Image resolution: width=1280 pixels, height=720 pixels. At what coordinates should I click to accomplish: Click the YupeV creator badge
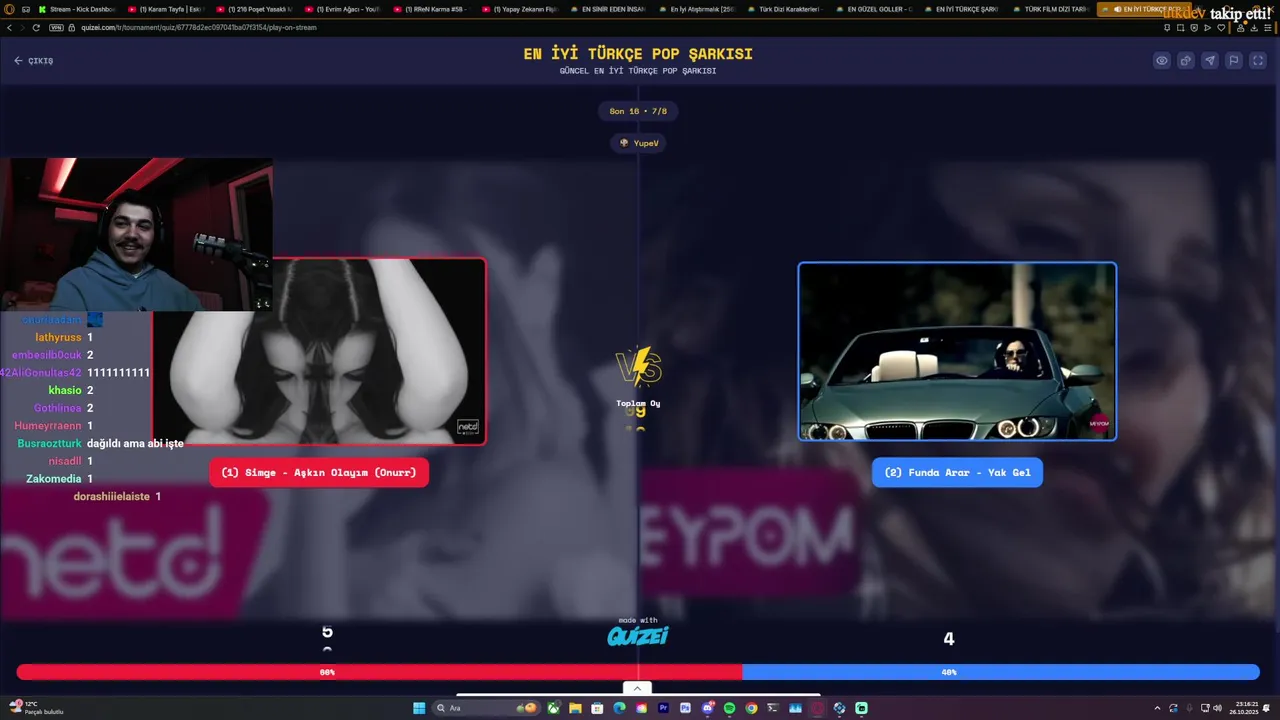(639, 143)
